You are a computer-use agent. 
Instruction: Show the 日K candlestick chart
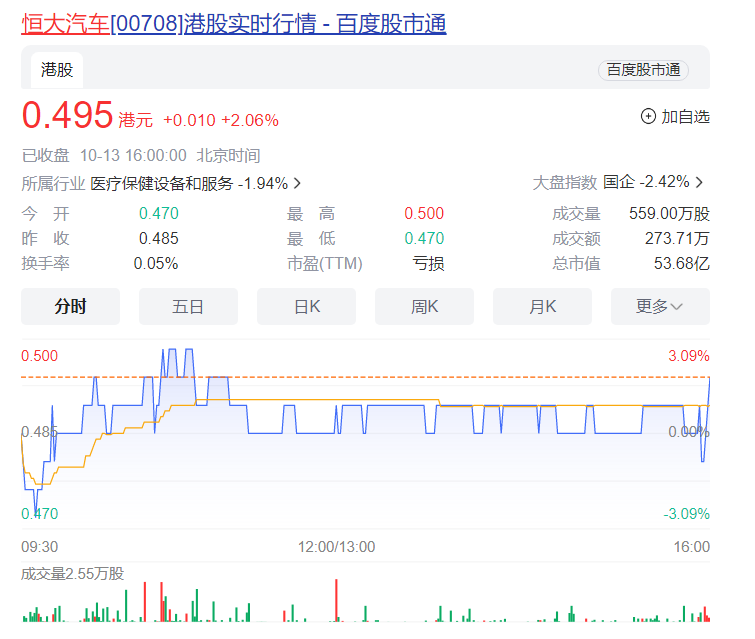tap(306, 306)
